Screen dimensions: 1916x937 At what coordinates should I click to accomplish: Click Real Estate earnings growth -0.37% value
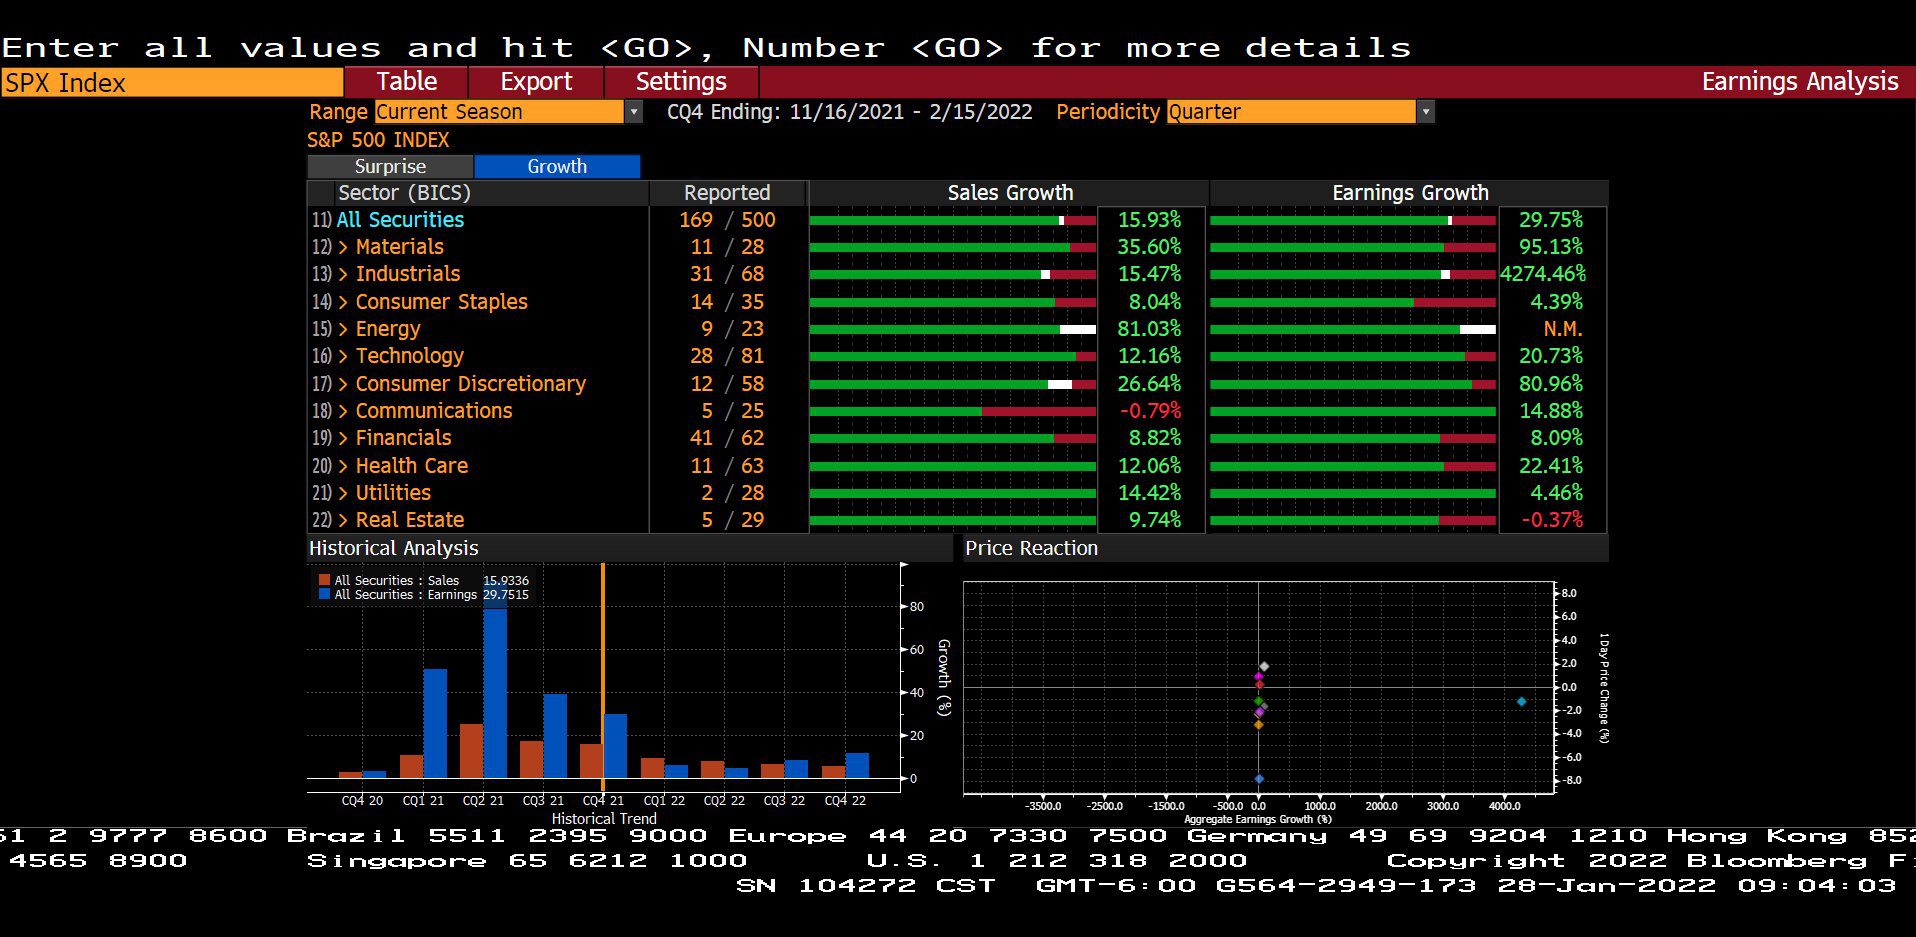[1552, 520]
